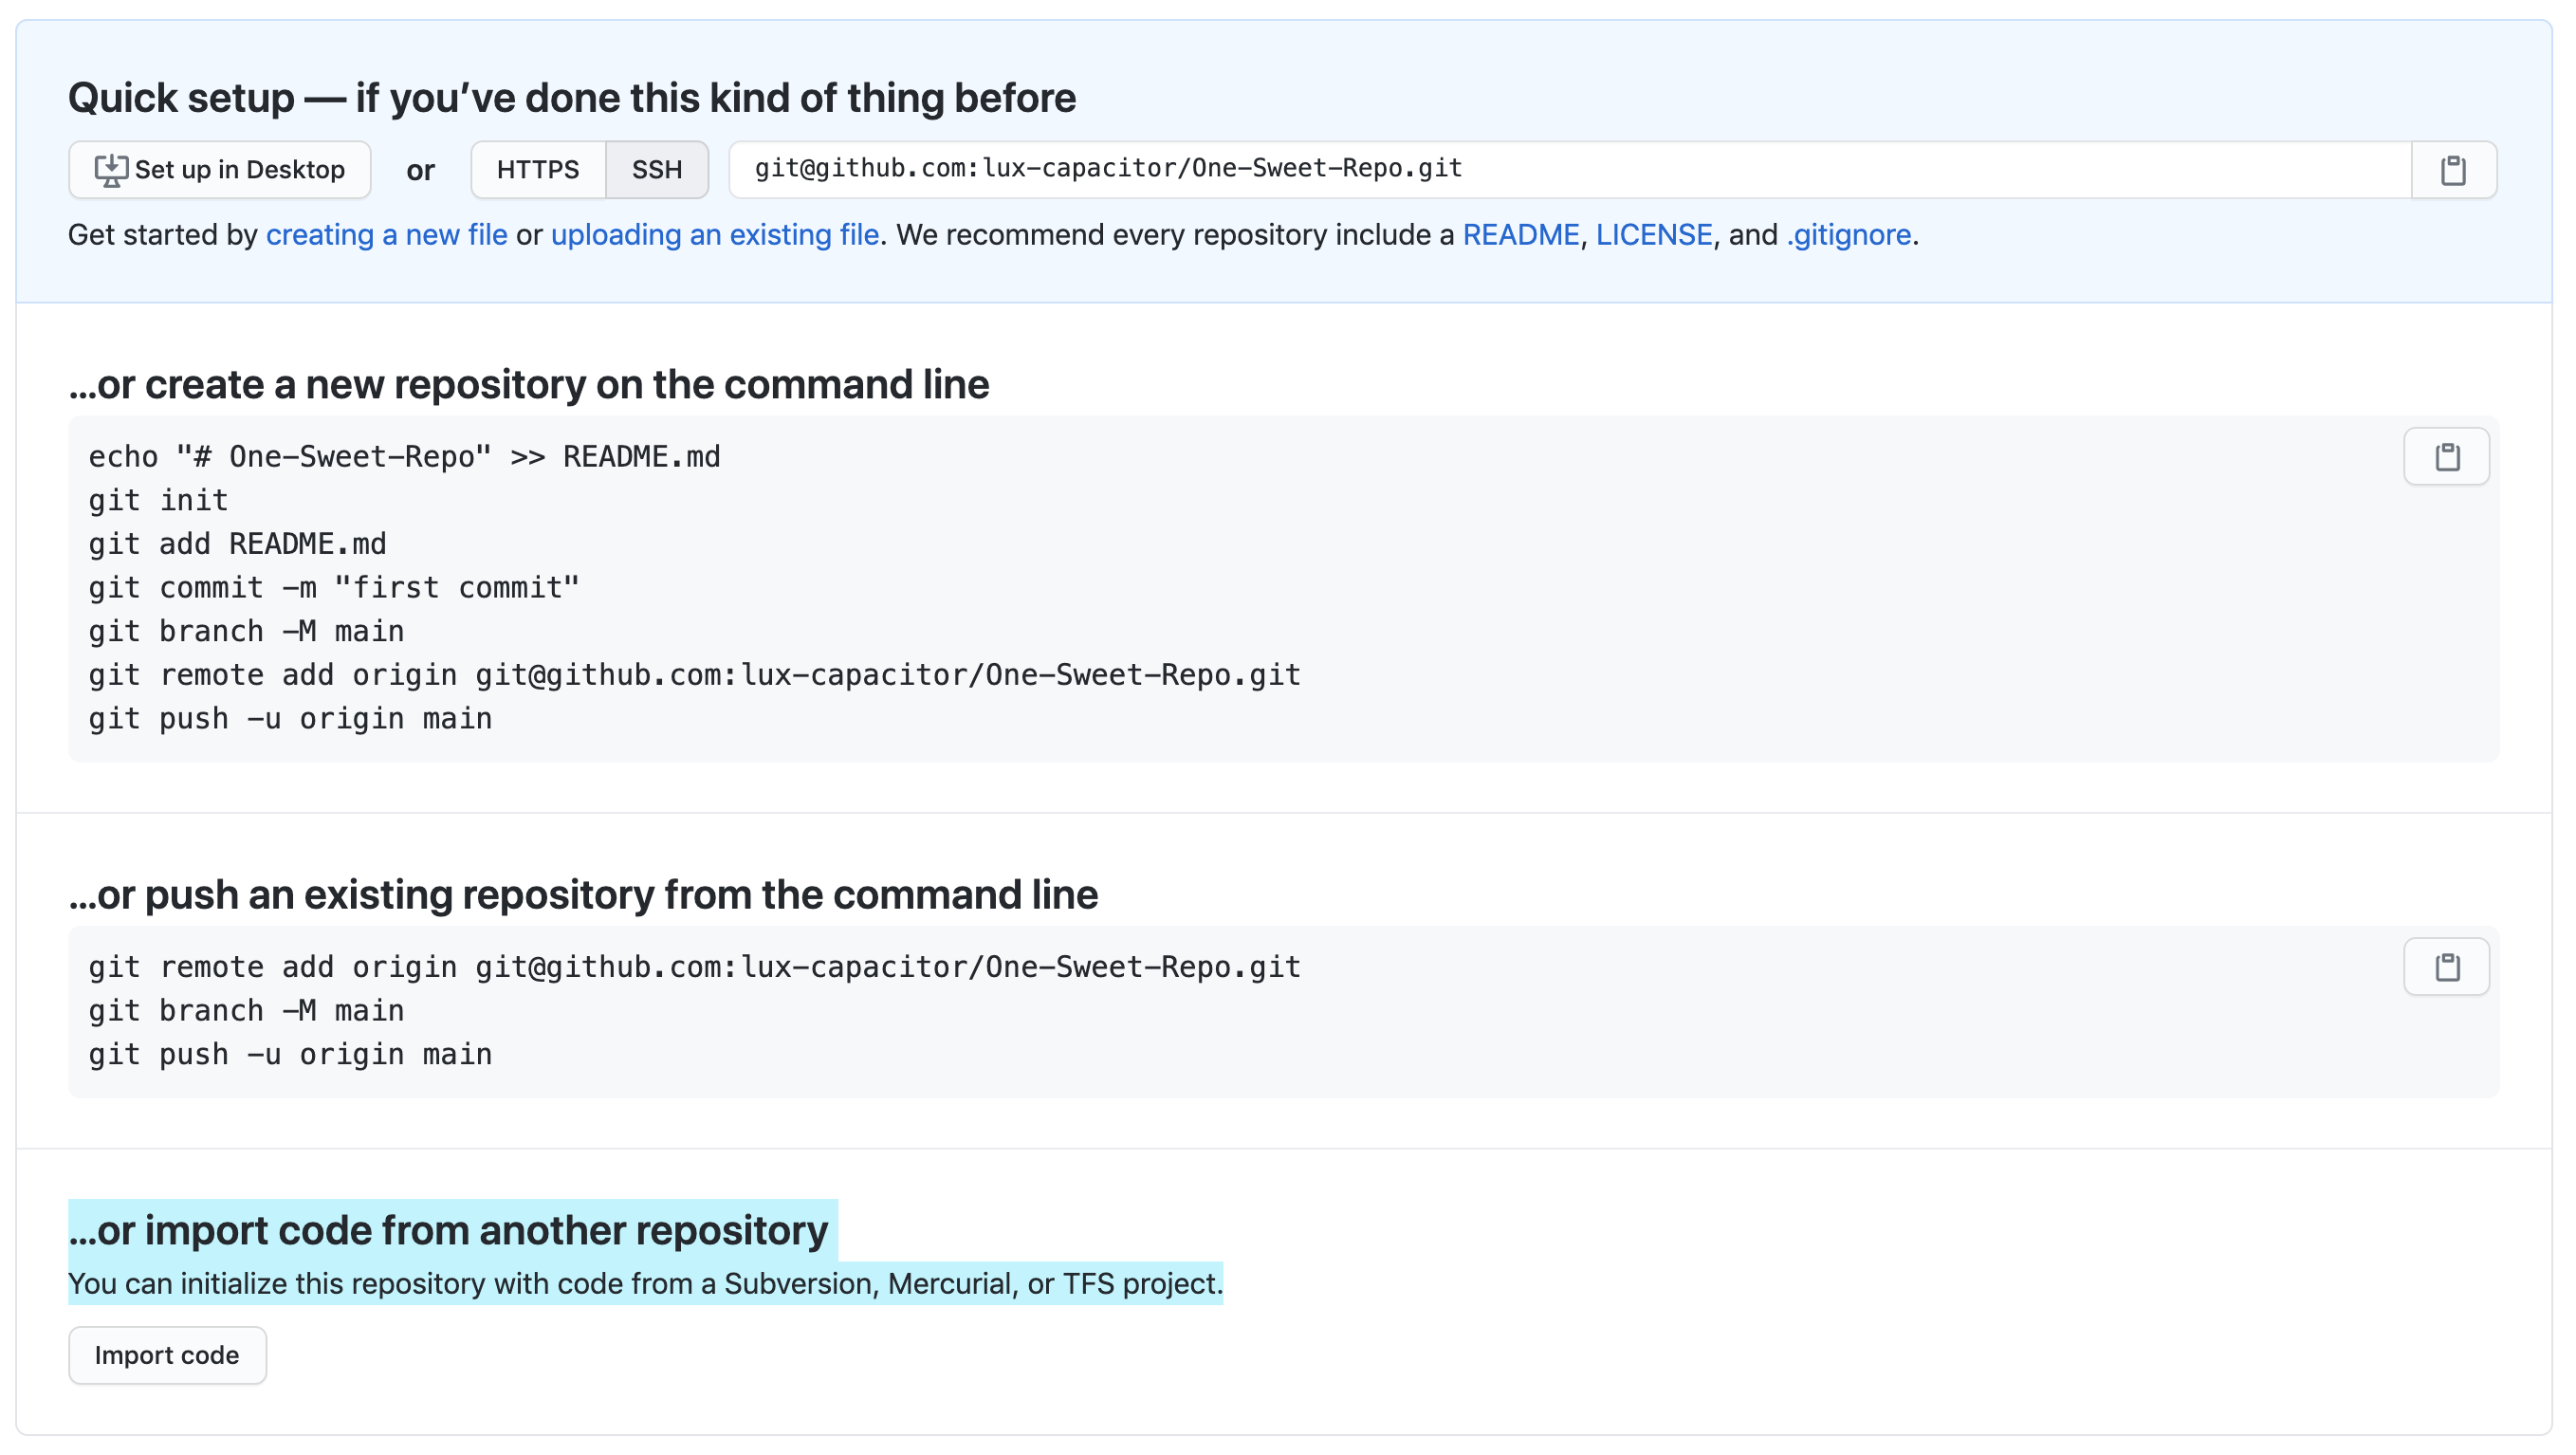Click the push an existing repository heading

coord(582,895)
